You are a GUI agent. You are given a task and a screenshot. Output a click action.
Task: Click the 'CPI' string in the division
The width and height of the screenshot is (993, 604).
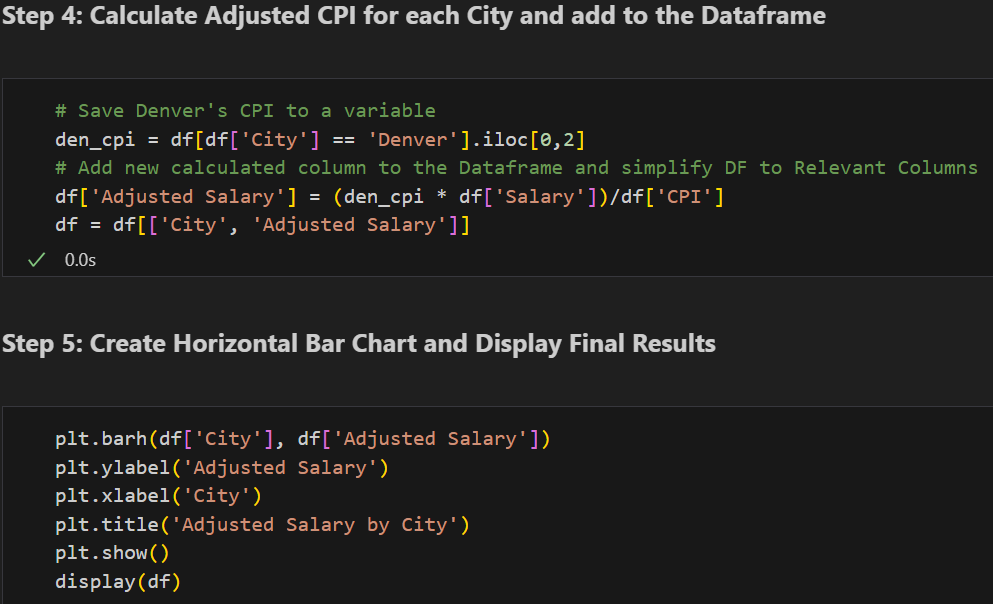coord(686,196)
